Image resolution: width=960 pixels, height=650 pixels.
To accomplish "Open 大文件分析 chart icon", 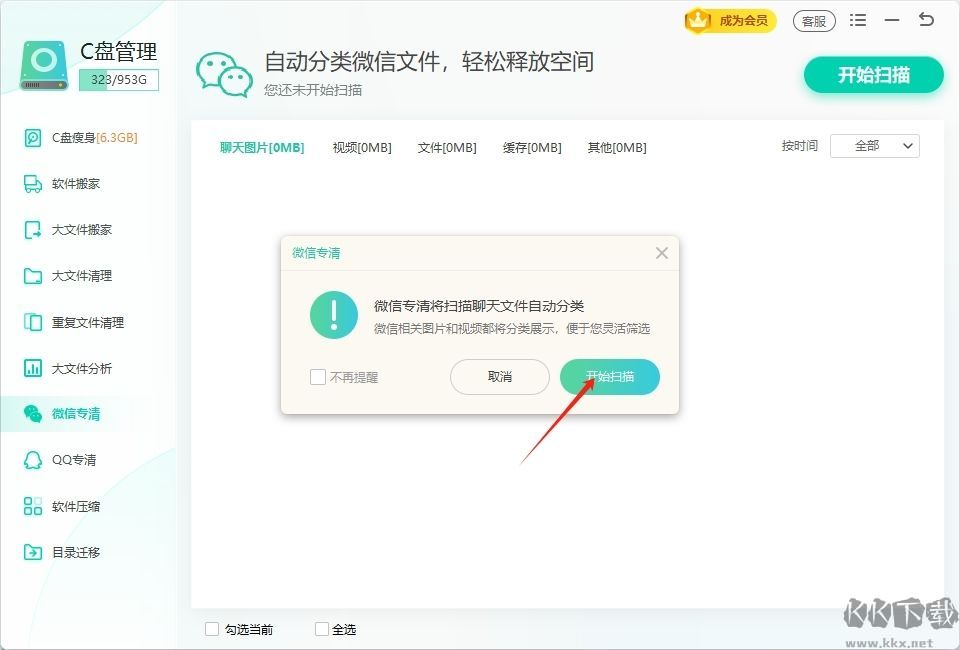I will coord(33,368).
